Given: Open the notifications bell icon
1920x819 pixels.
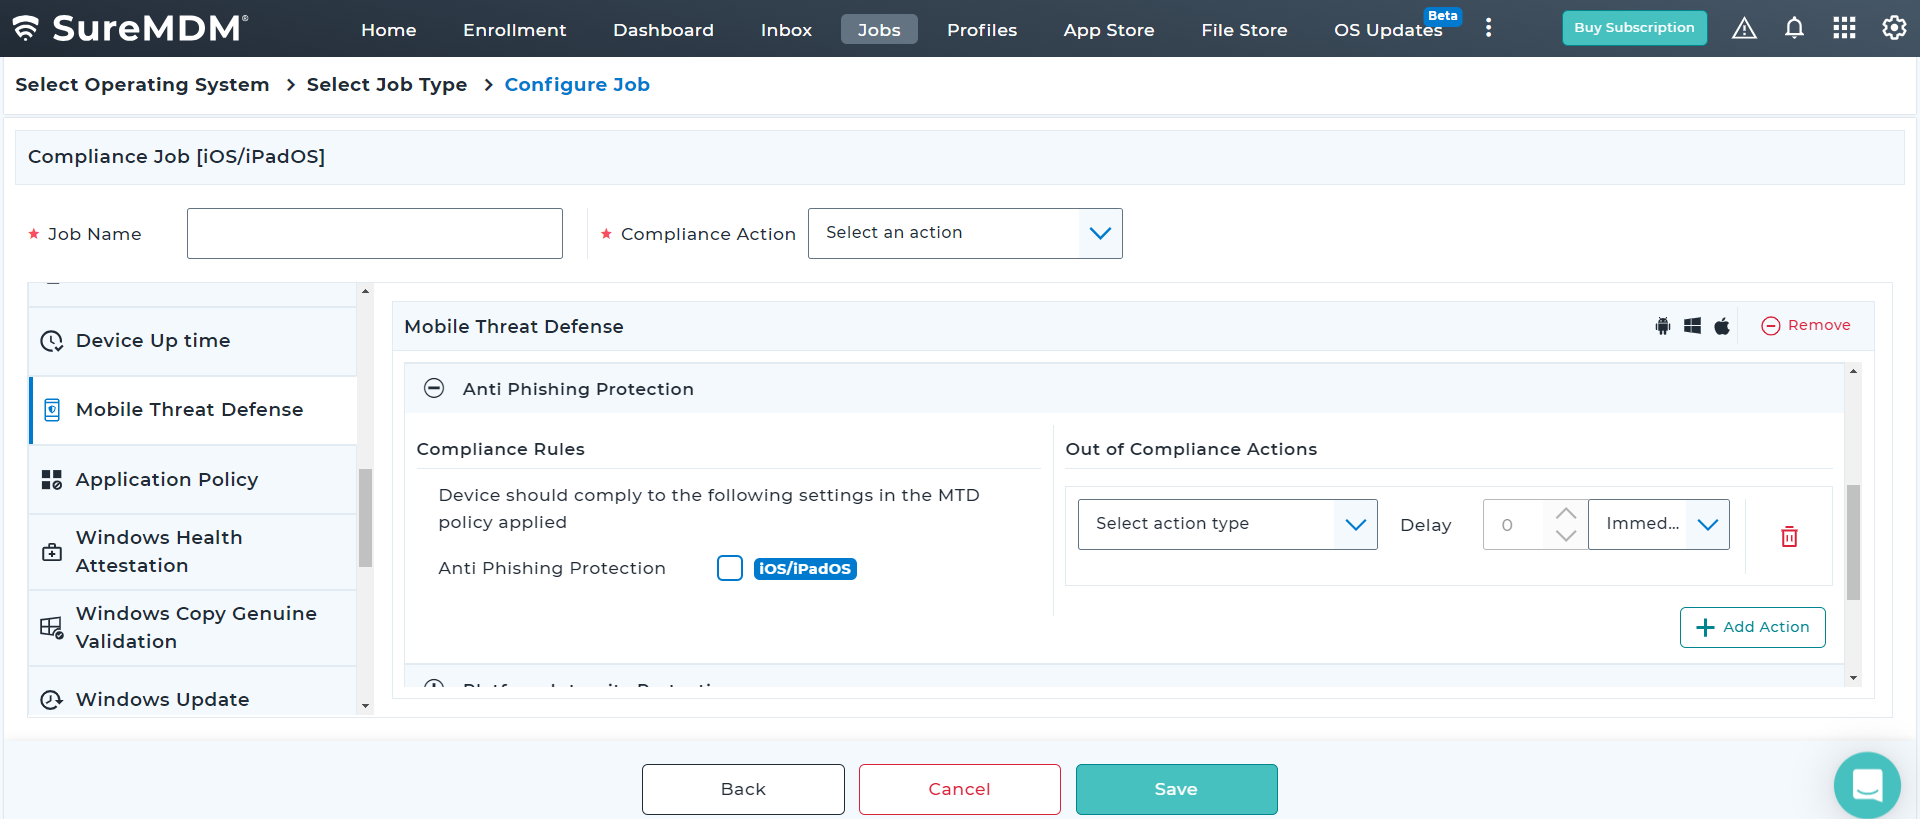Looking at the screenshot, I should click(1794, 28).
